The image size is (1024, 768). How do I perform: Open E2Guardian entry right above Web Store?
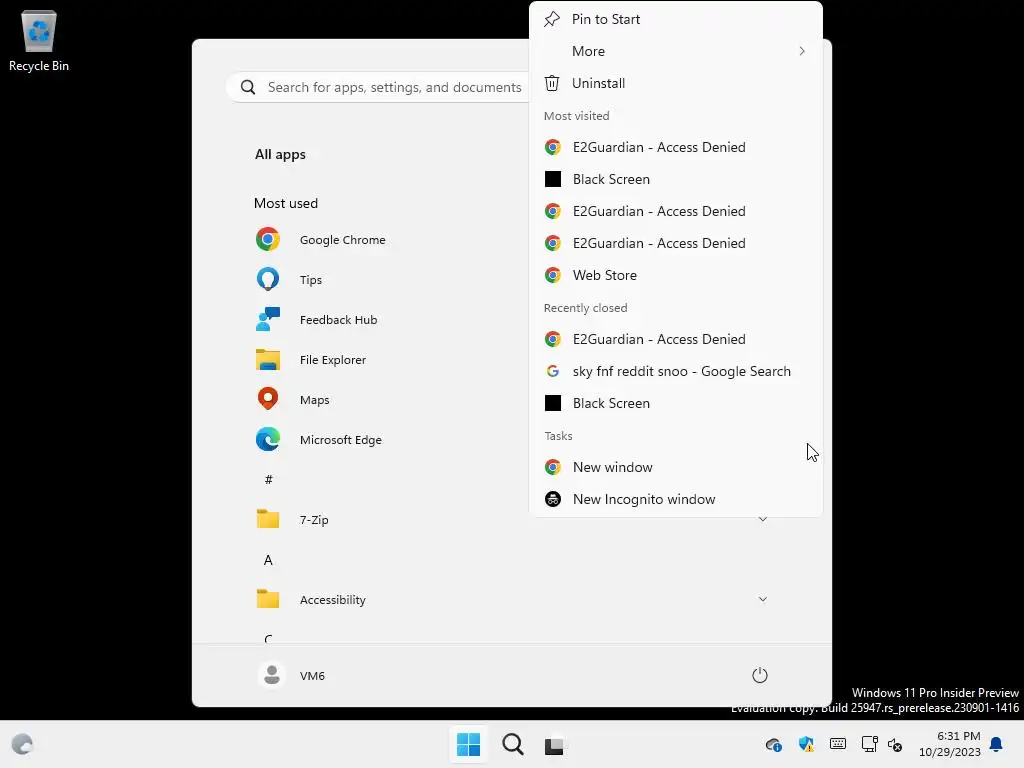click(676, 243)
